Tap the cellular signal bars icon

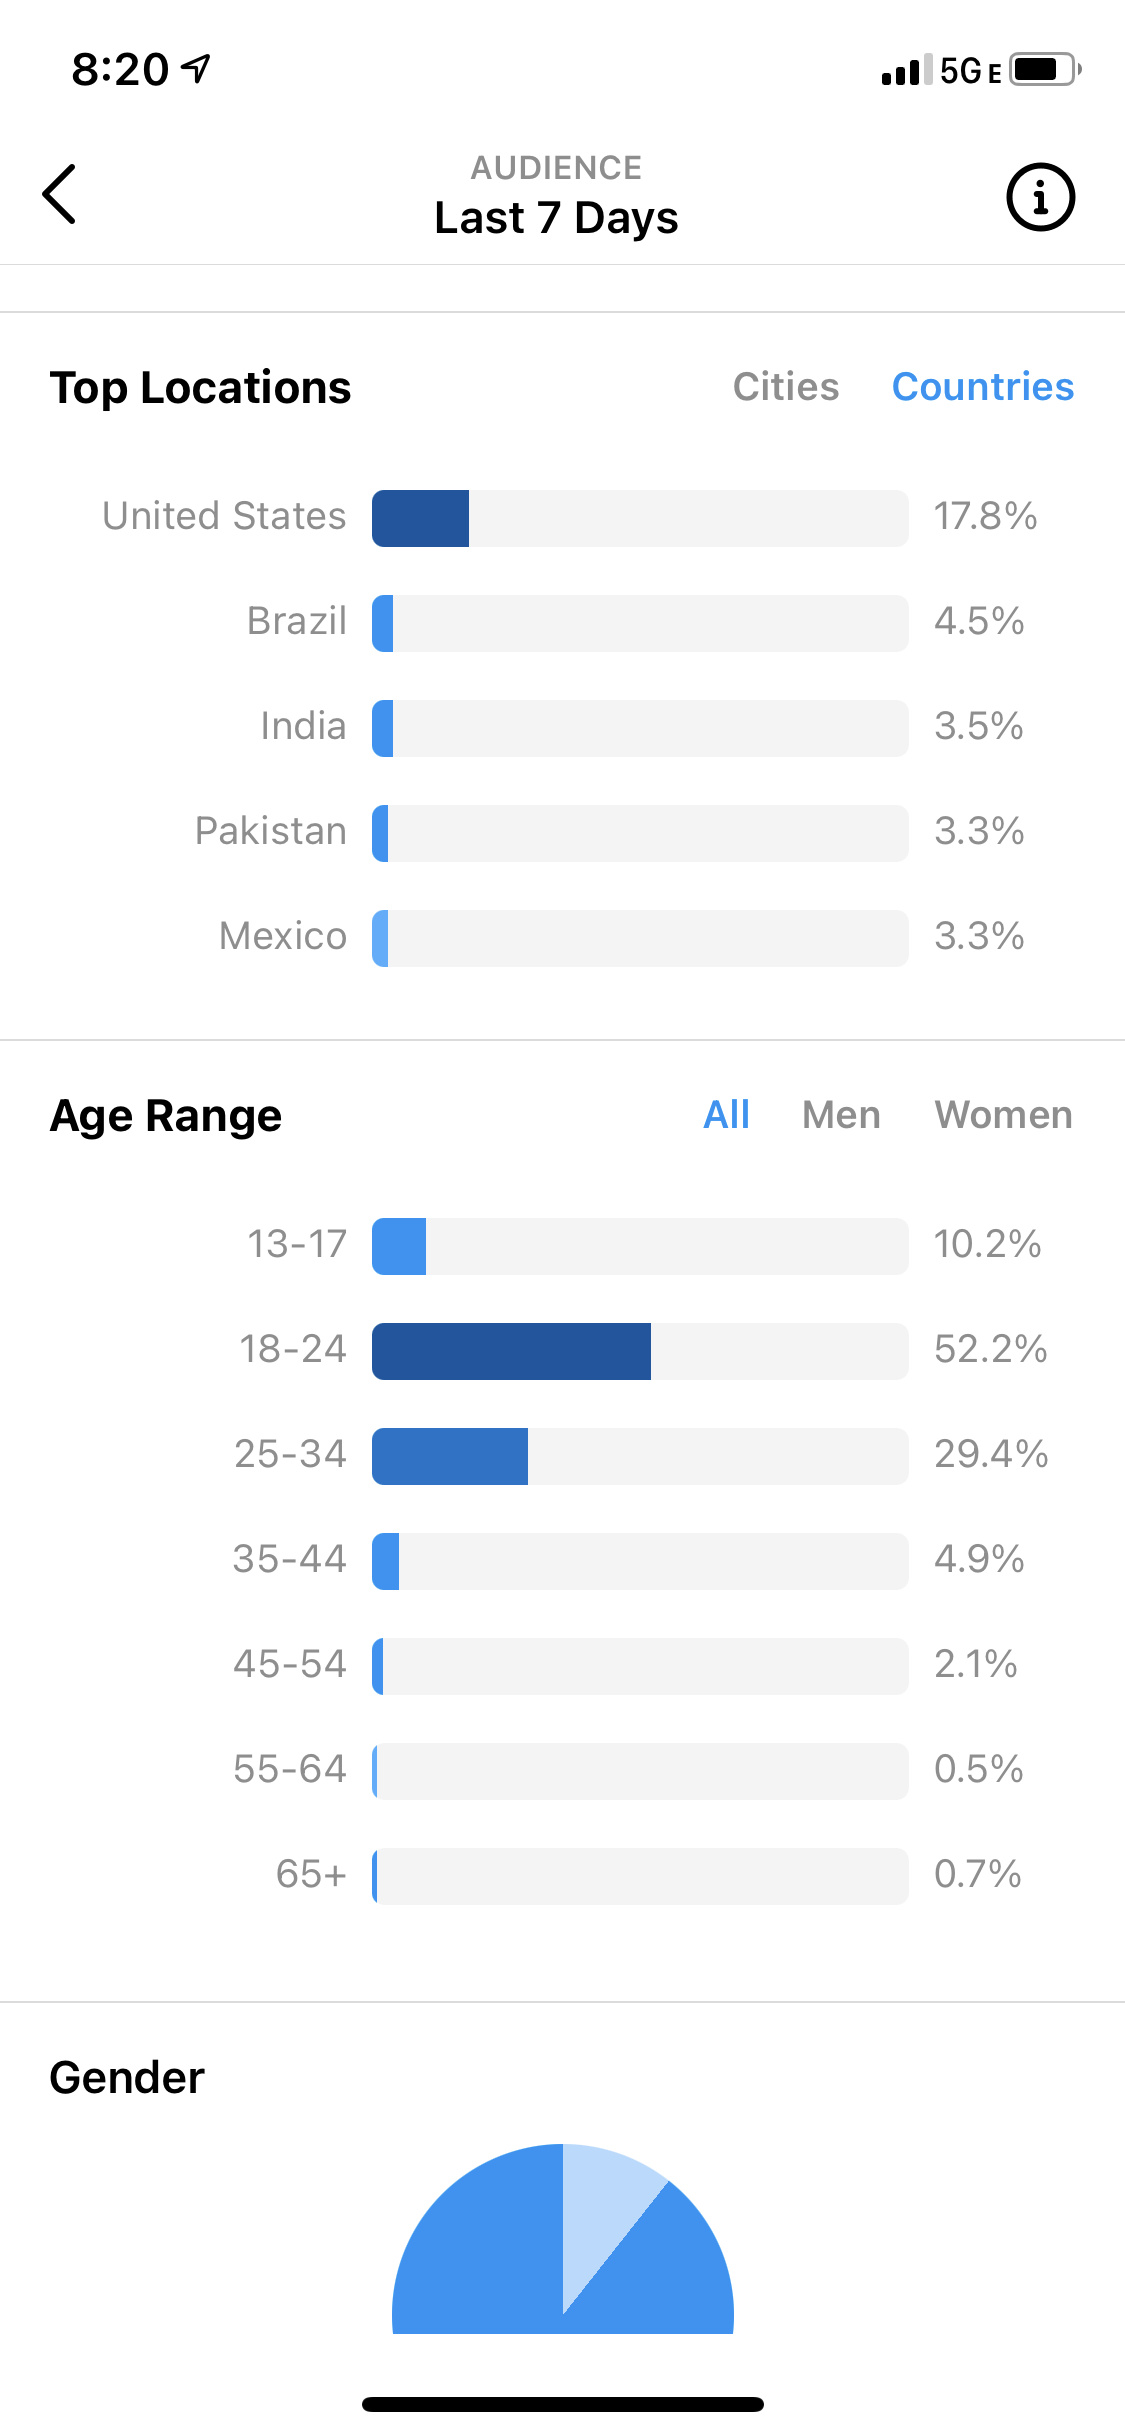(906, 70)
